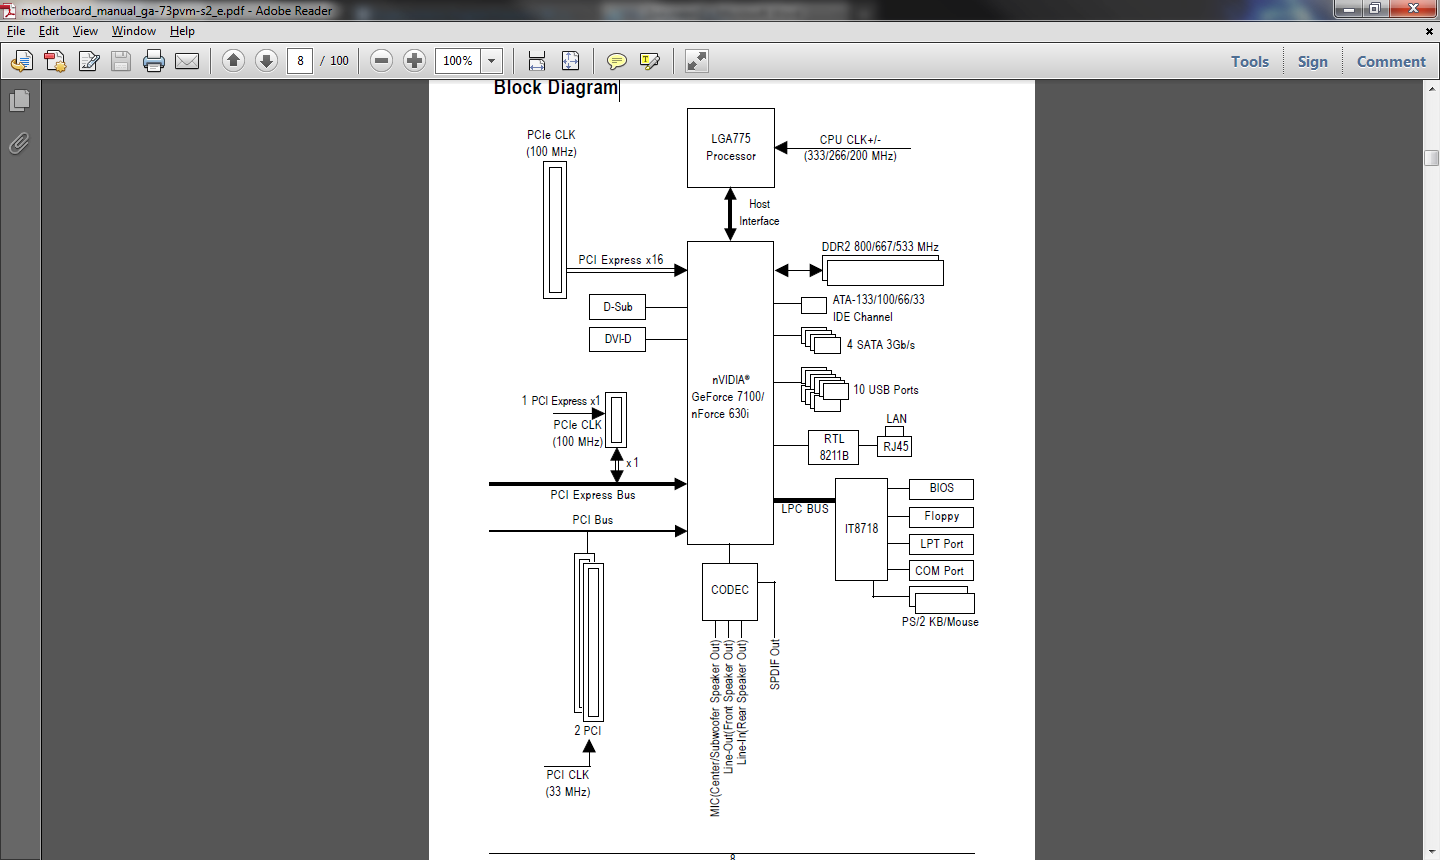Click the Host Interface label
The width and height of the screenshot is (1440, 860).
point(759,212)
